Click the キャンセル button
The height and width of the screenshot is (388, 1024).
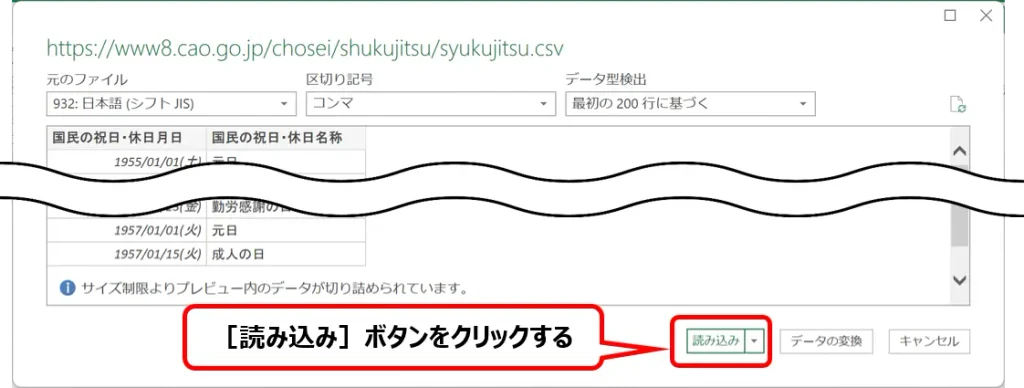tap(929, 341)
